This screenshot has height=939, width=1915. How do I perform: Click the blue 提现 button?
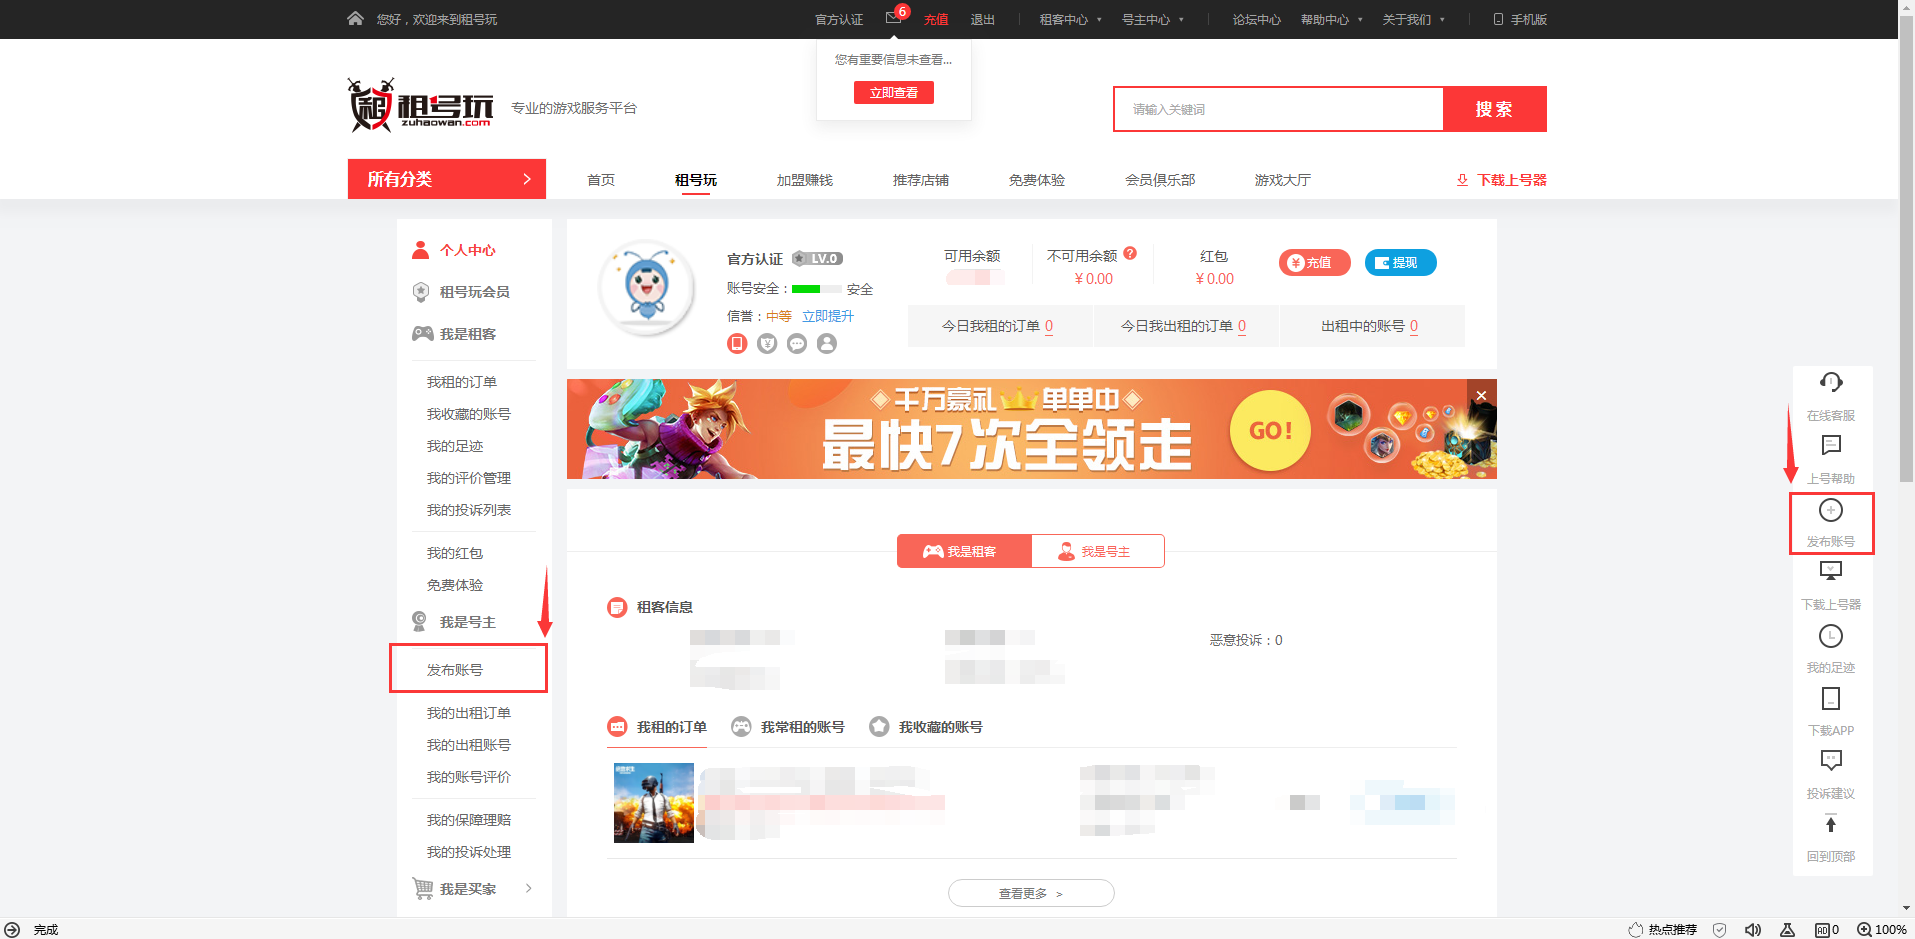[x=1401, y=262]
